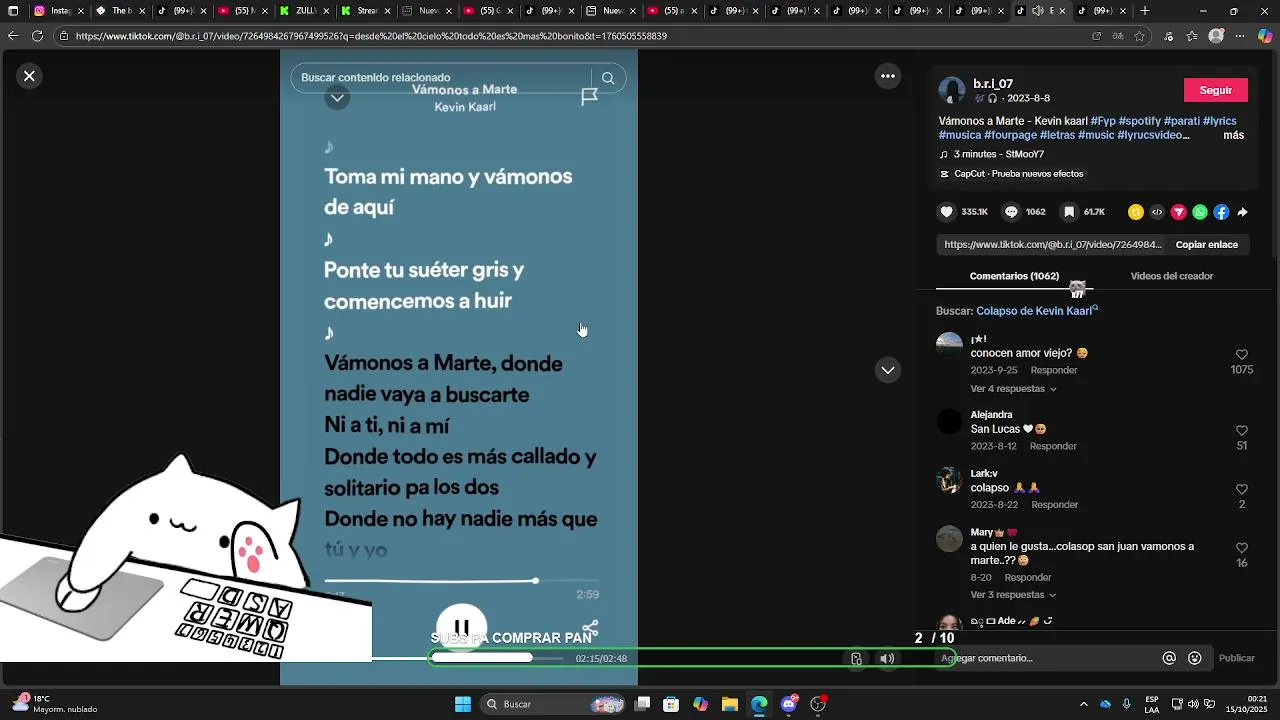Select Comentarios (1062) tab

click(x=1014, y=276)
